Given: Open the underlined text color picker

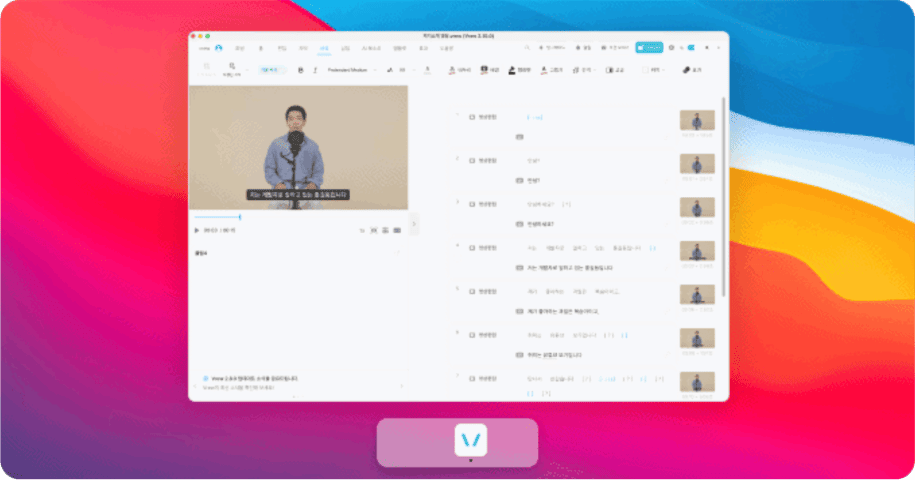Looking at the screenshot, I should 428,70.
